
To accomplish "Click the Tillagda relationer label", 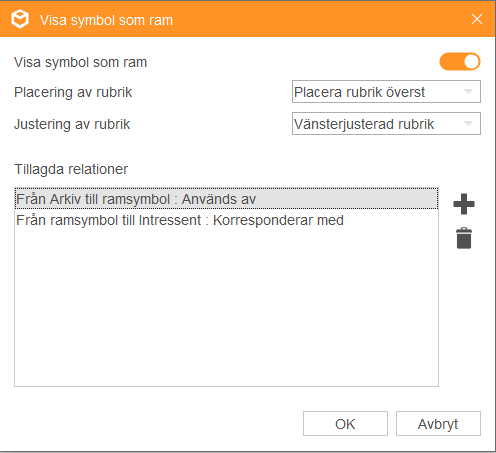I will coord(71,169).
